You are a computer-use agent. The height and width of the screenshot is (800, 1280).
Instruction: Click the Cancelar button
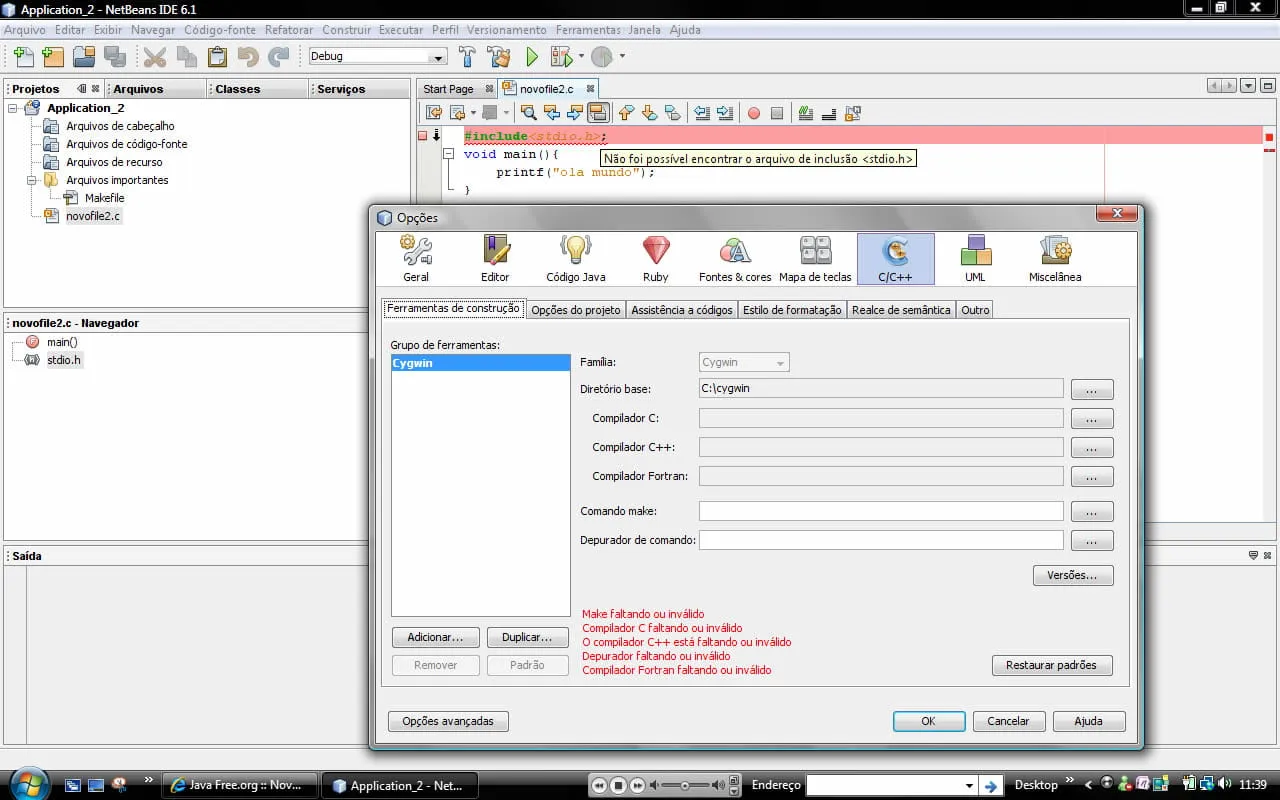coord(1008,721)
